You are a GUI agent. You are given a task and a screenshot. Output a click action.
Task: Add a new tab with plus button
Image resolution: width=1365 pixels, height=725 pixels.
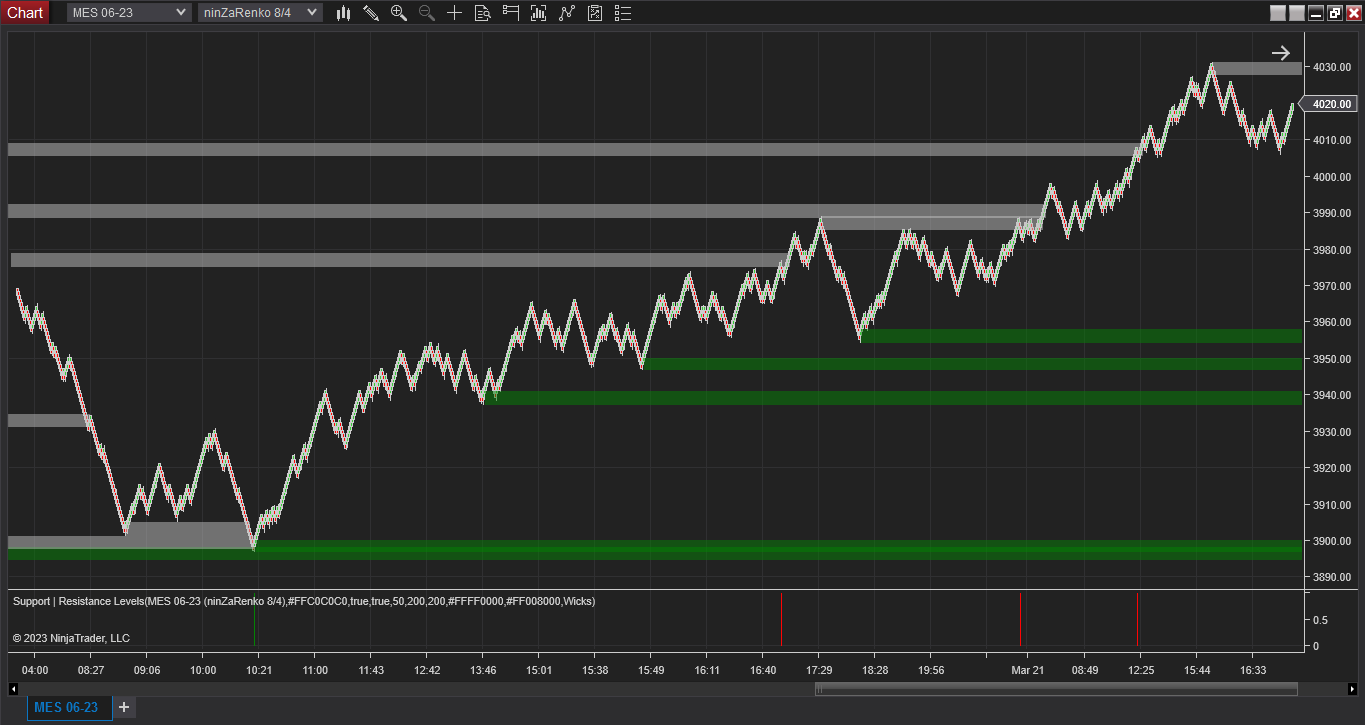pos(124,707)
